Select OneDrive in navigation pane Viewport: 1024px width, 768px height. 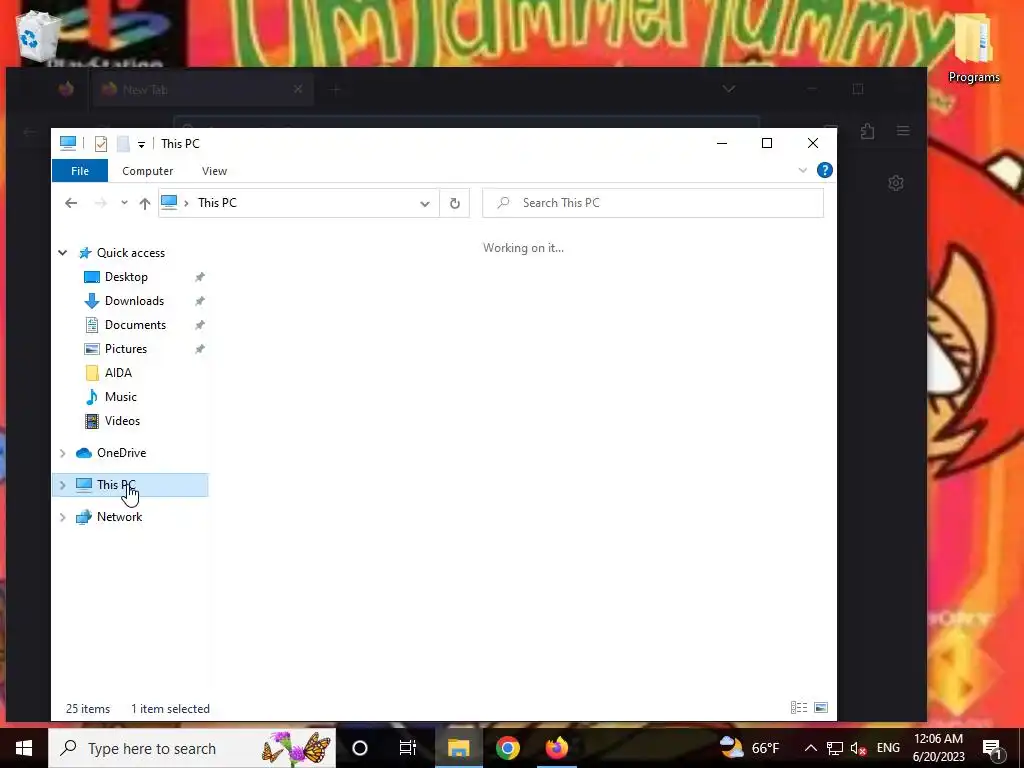[x=121, y=453]
